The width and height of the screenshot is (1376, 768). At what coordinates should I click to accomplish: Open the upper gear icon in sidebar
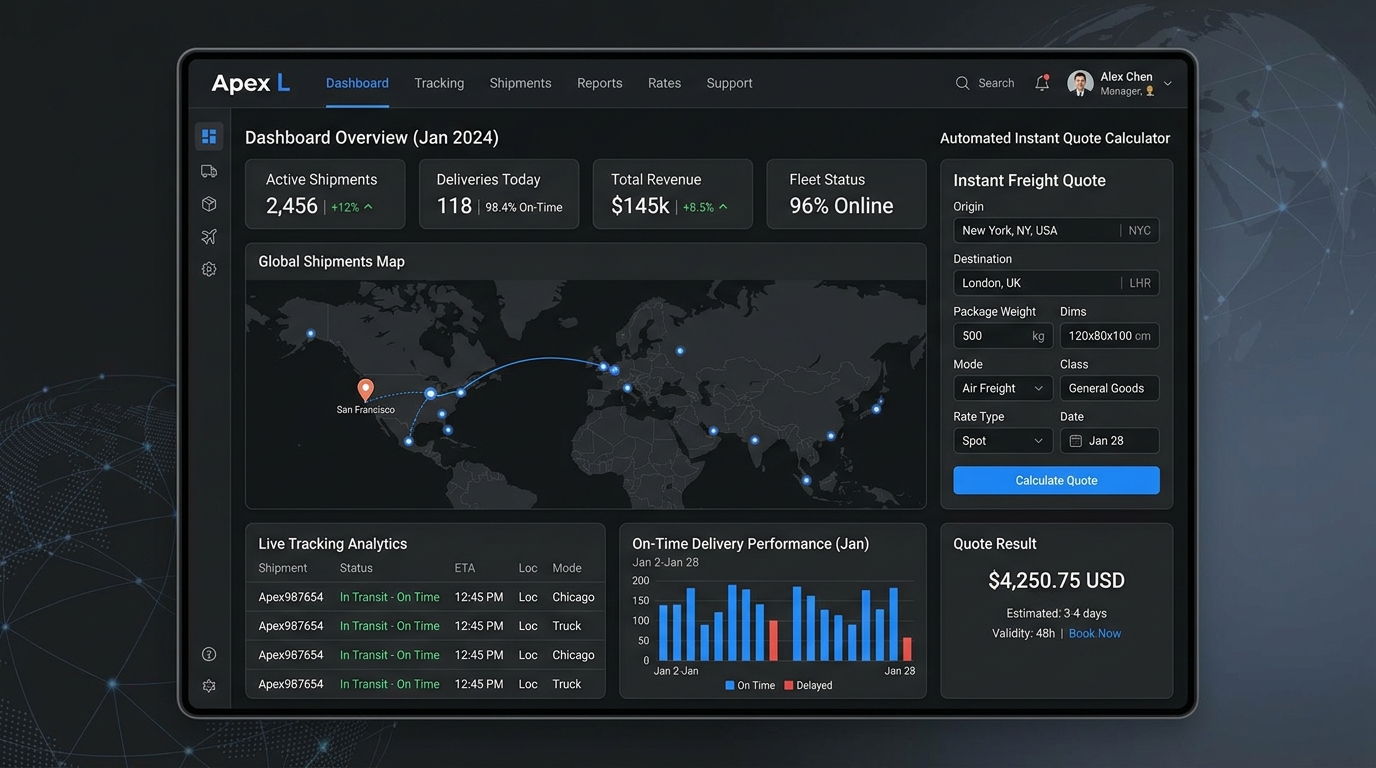(209, 269)
